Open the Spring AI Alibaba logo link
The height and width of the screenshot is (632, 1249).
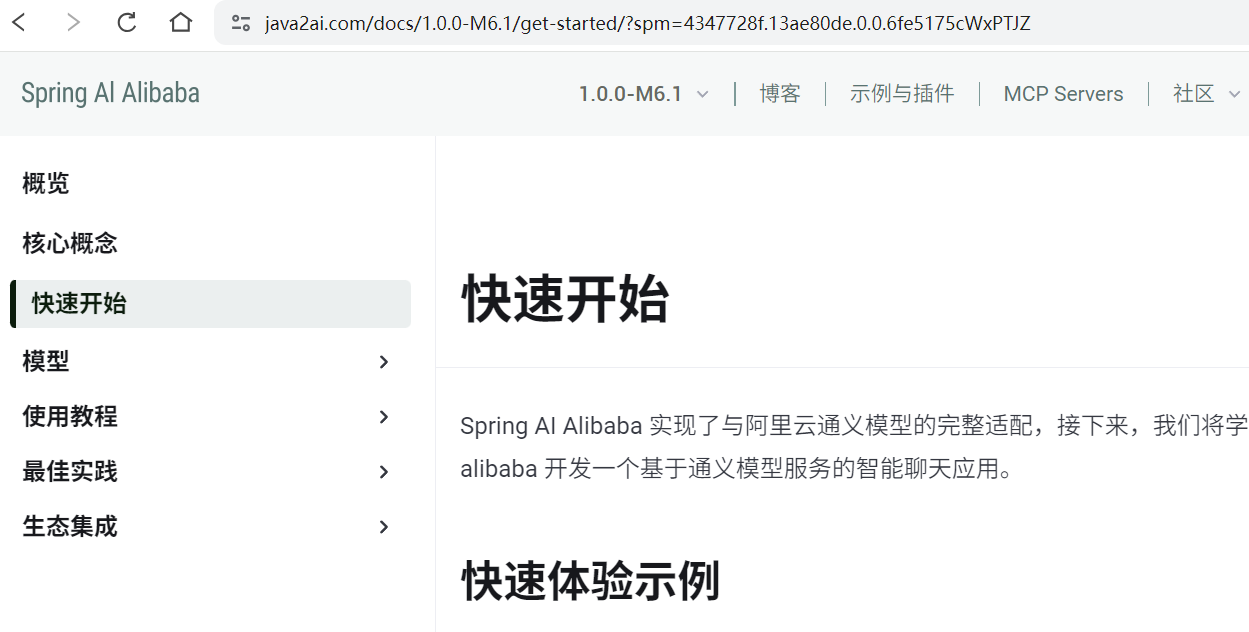110,93
